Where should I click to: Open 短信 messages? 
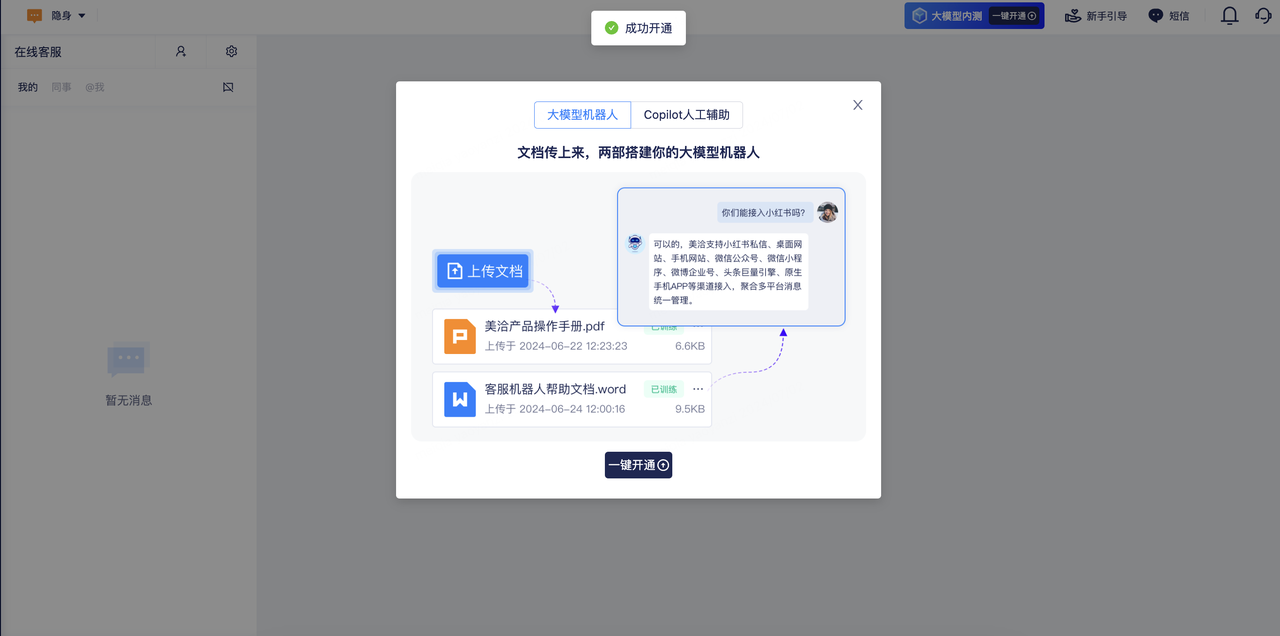(1169, 16)
